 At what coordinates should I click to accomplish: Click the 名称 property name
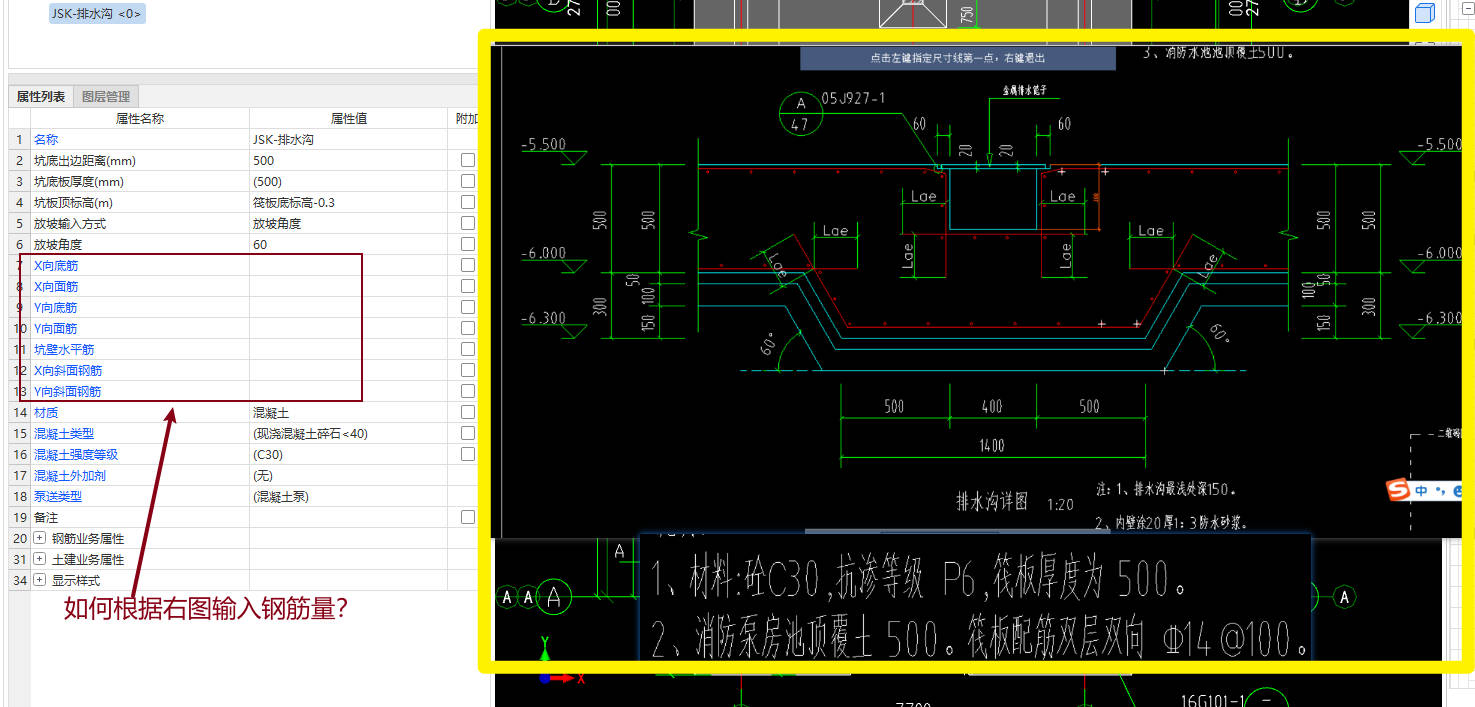46,139
